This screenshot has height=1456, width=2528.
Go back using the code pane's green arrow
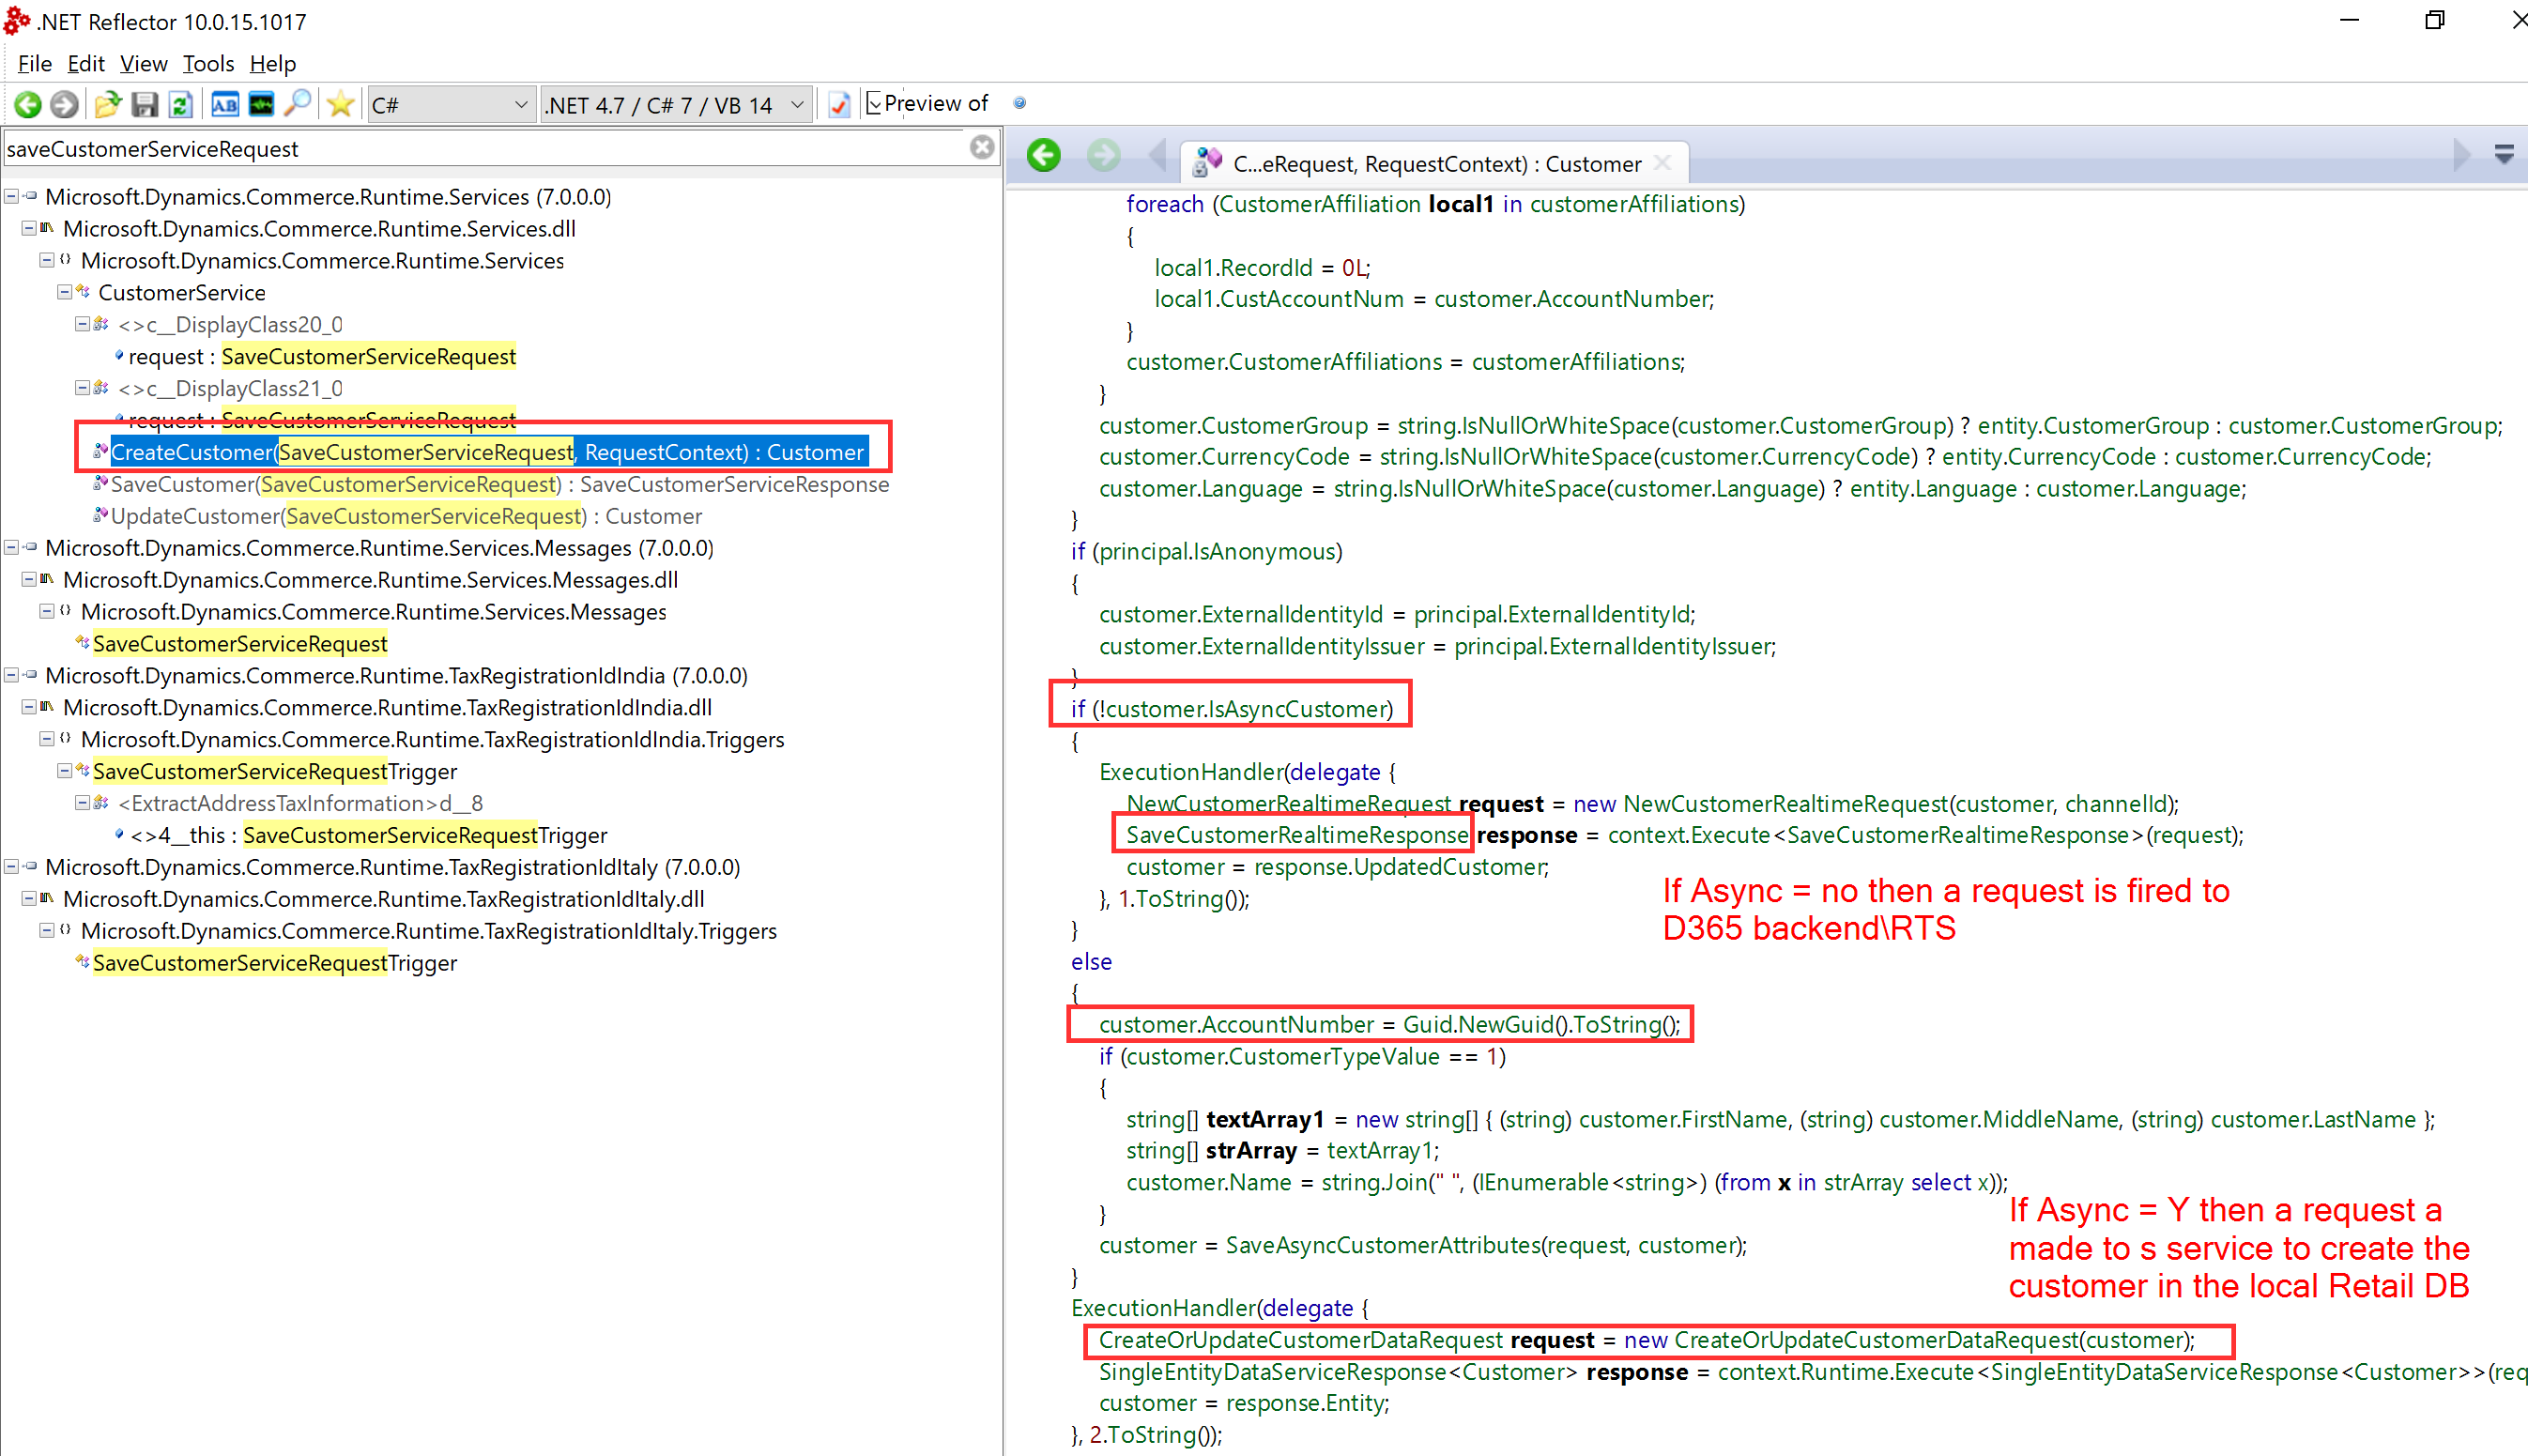[1044, 155]
